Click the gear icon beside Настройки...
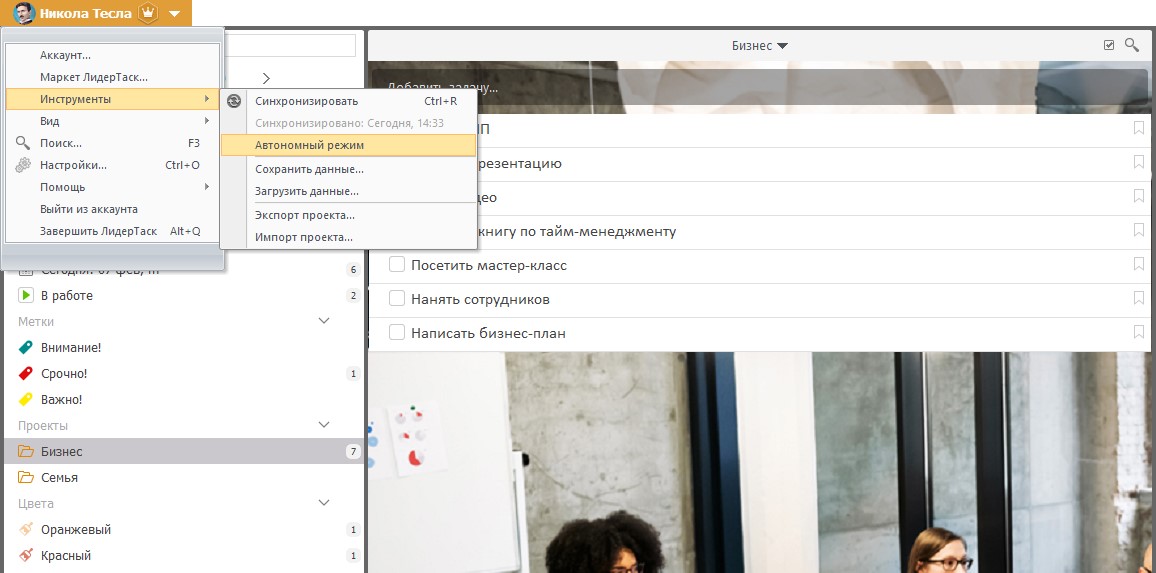This screenshot has height=573, width=1156. (x=23, y=165)
